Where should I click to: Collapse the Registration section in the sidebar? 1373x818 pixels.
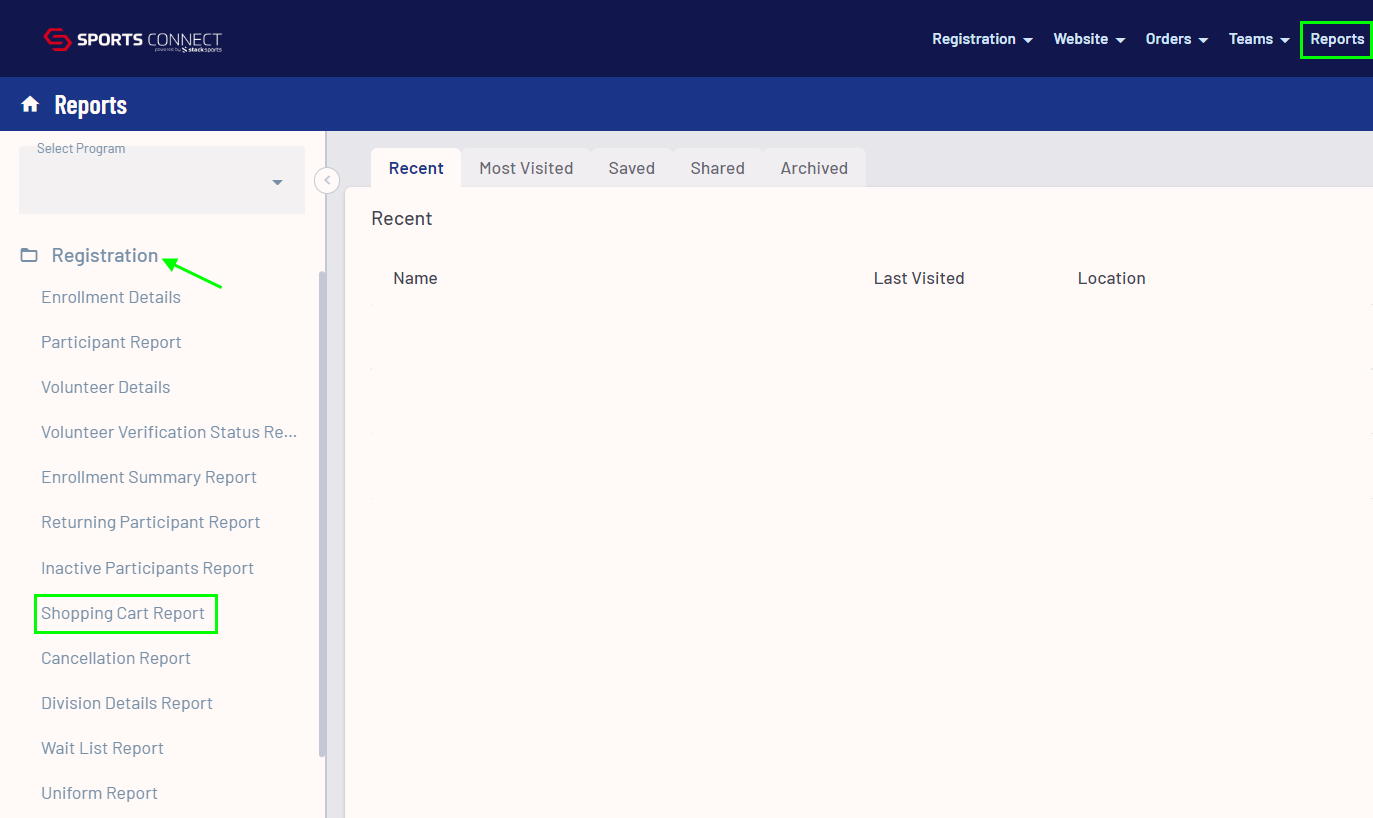[105, 256]
